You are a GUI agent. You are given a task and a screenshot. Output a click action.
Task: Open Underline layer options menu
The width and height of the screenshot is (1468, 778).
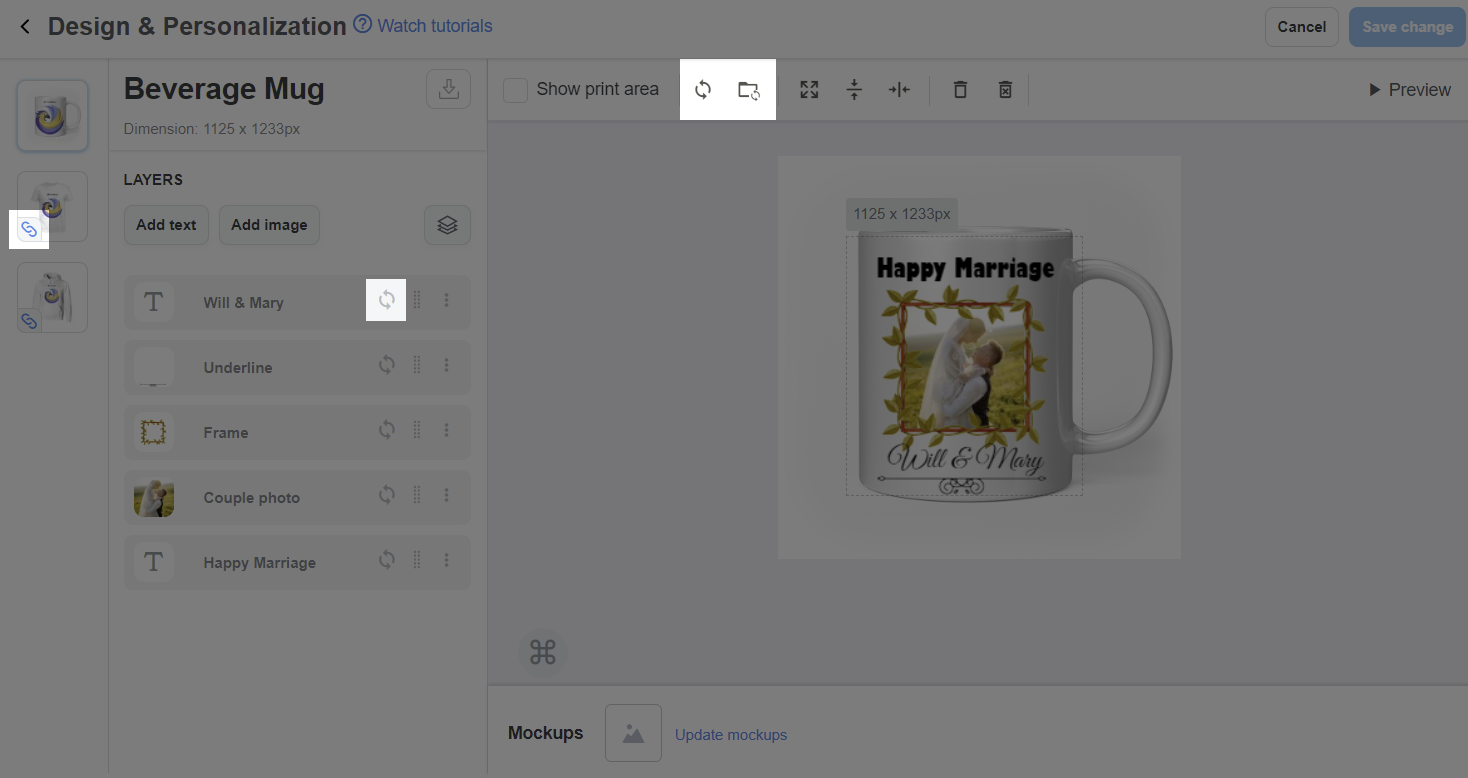[x=446, y=365]
